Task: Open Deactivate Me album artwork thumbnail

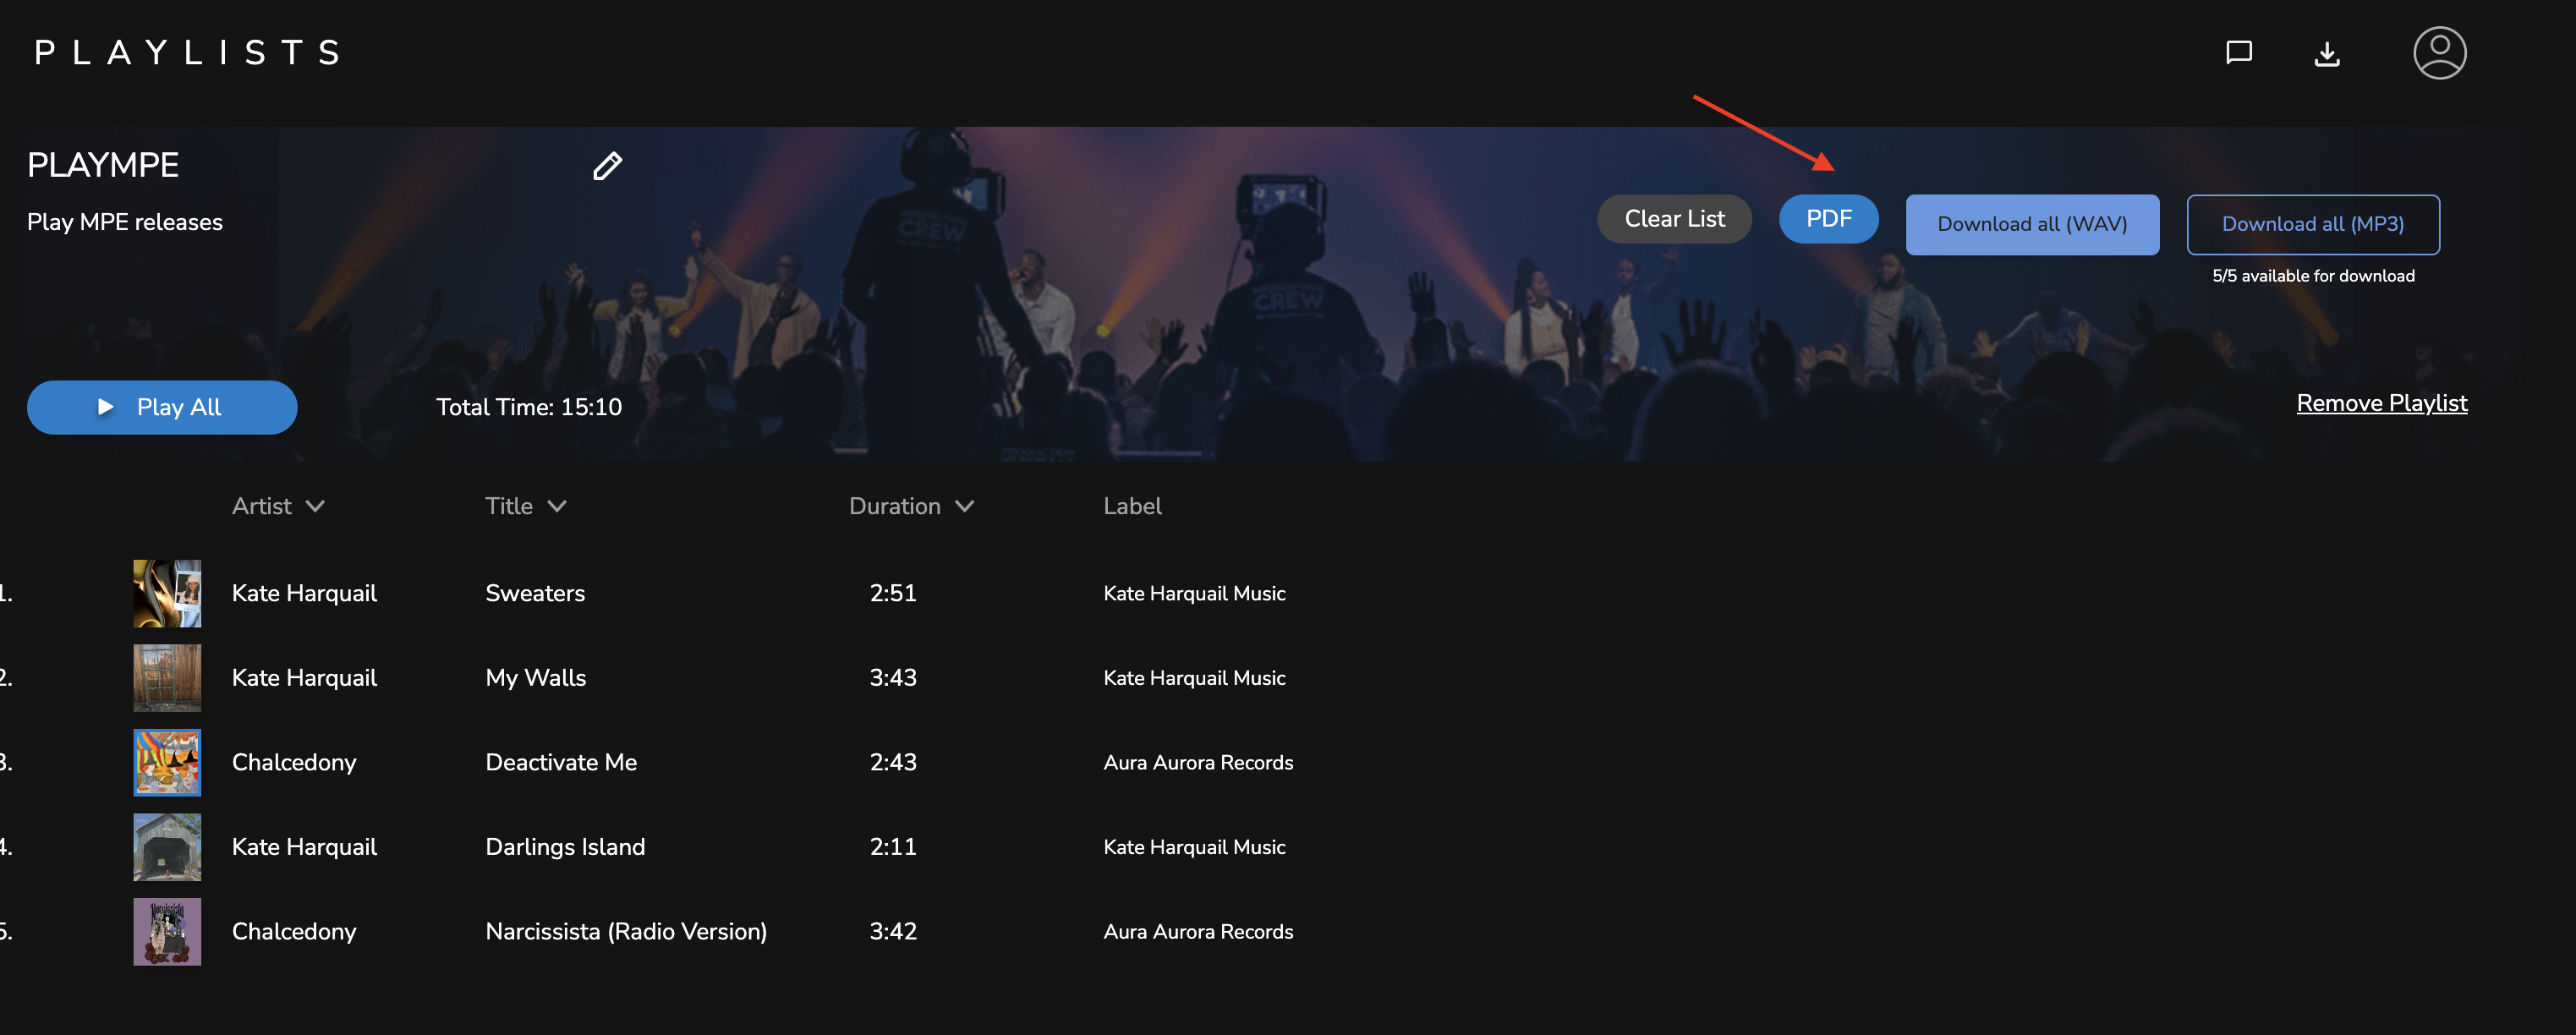Action: click(167, 762)
